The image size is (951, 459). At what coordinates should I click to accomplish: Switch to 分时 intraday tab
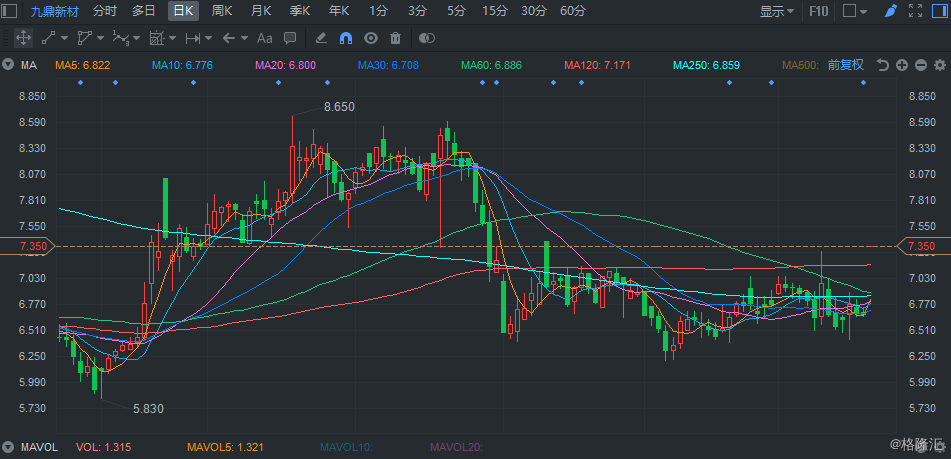click(104, 12)
